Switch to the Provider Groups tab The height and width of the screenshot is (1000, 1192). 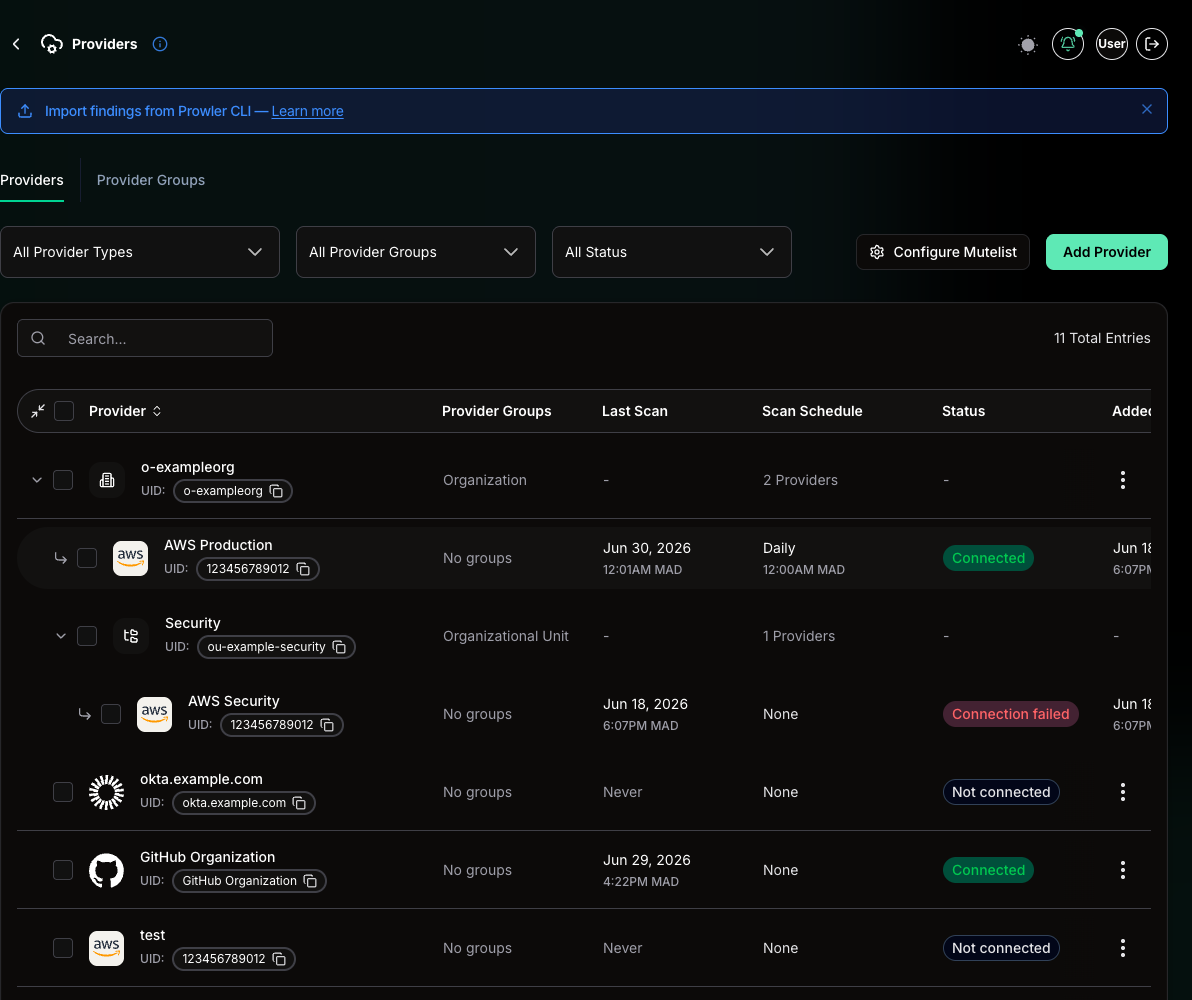tap(151, 180)
